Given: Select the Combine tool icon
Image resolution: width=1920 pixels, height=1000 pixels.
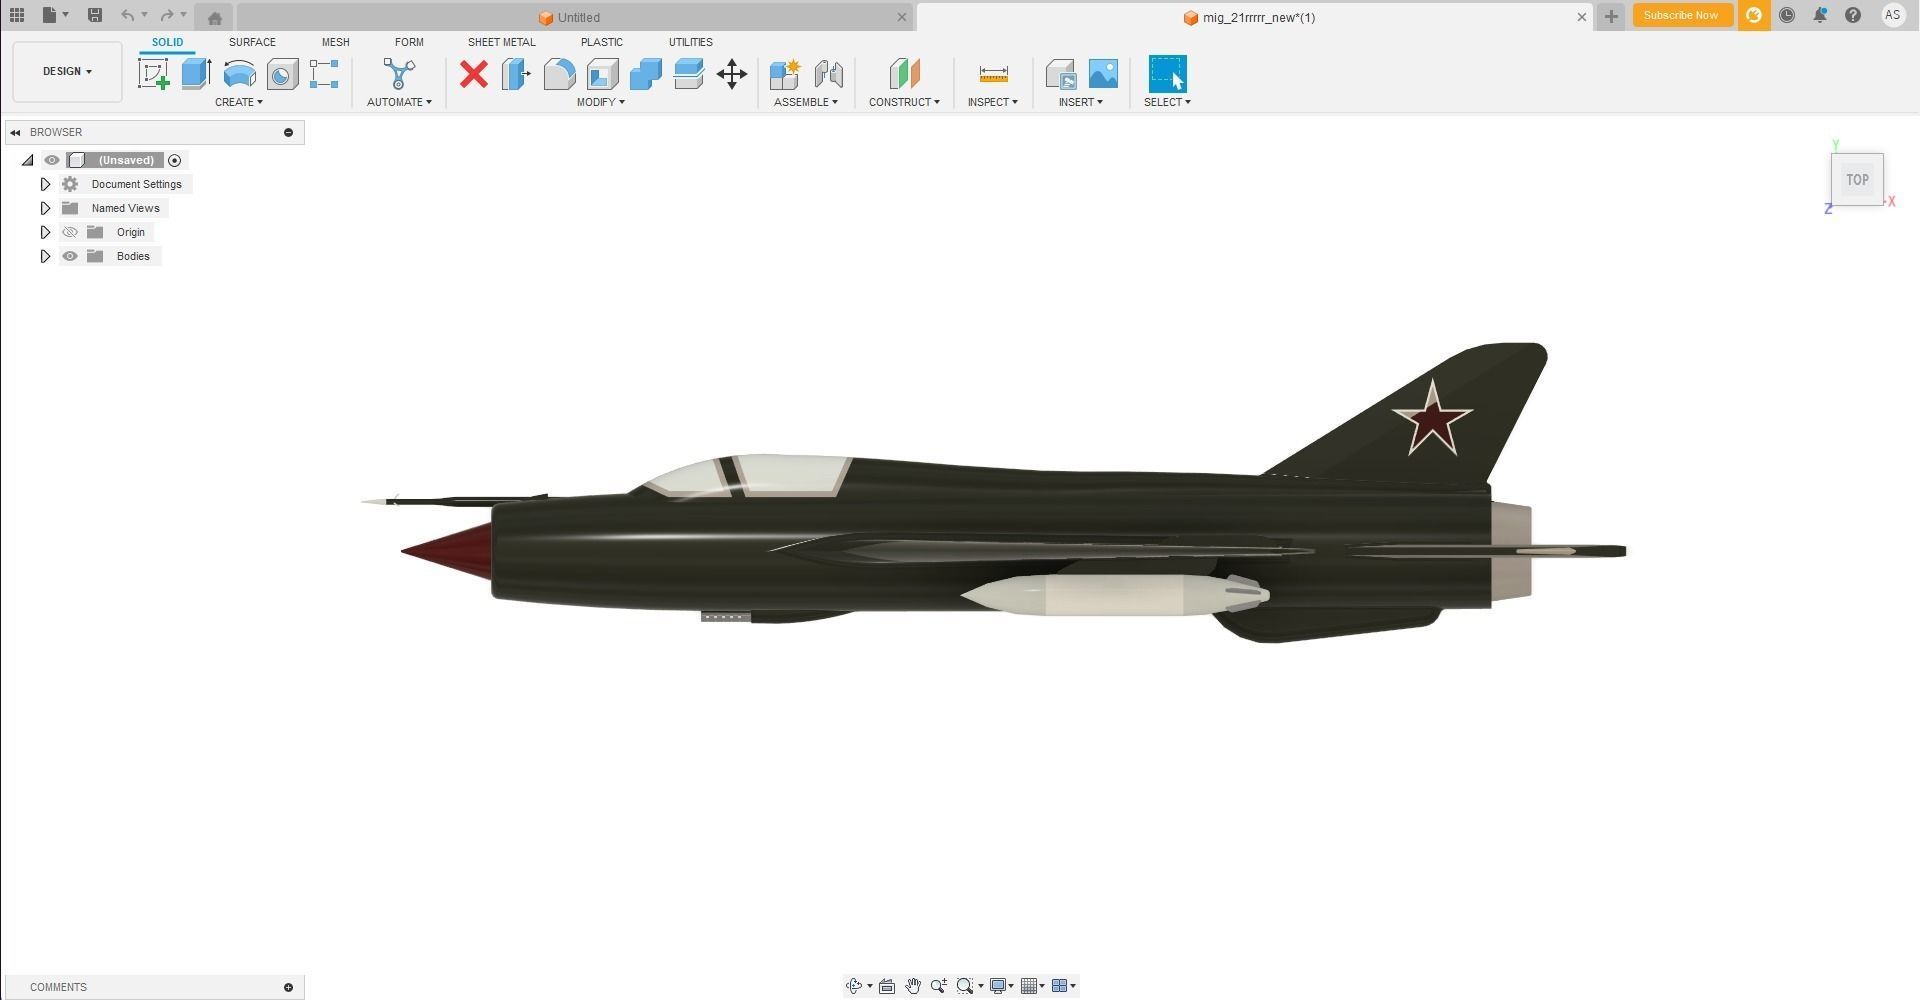Looking at the screenshot, I should tap(645, 74).
